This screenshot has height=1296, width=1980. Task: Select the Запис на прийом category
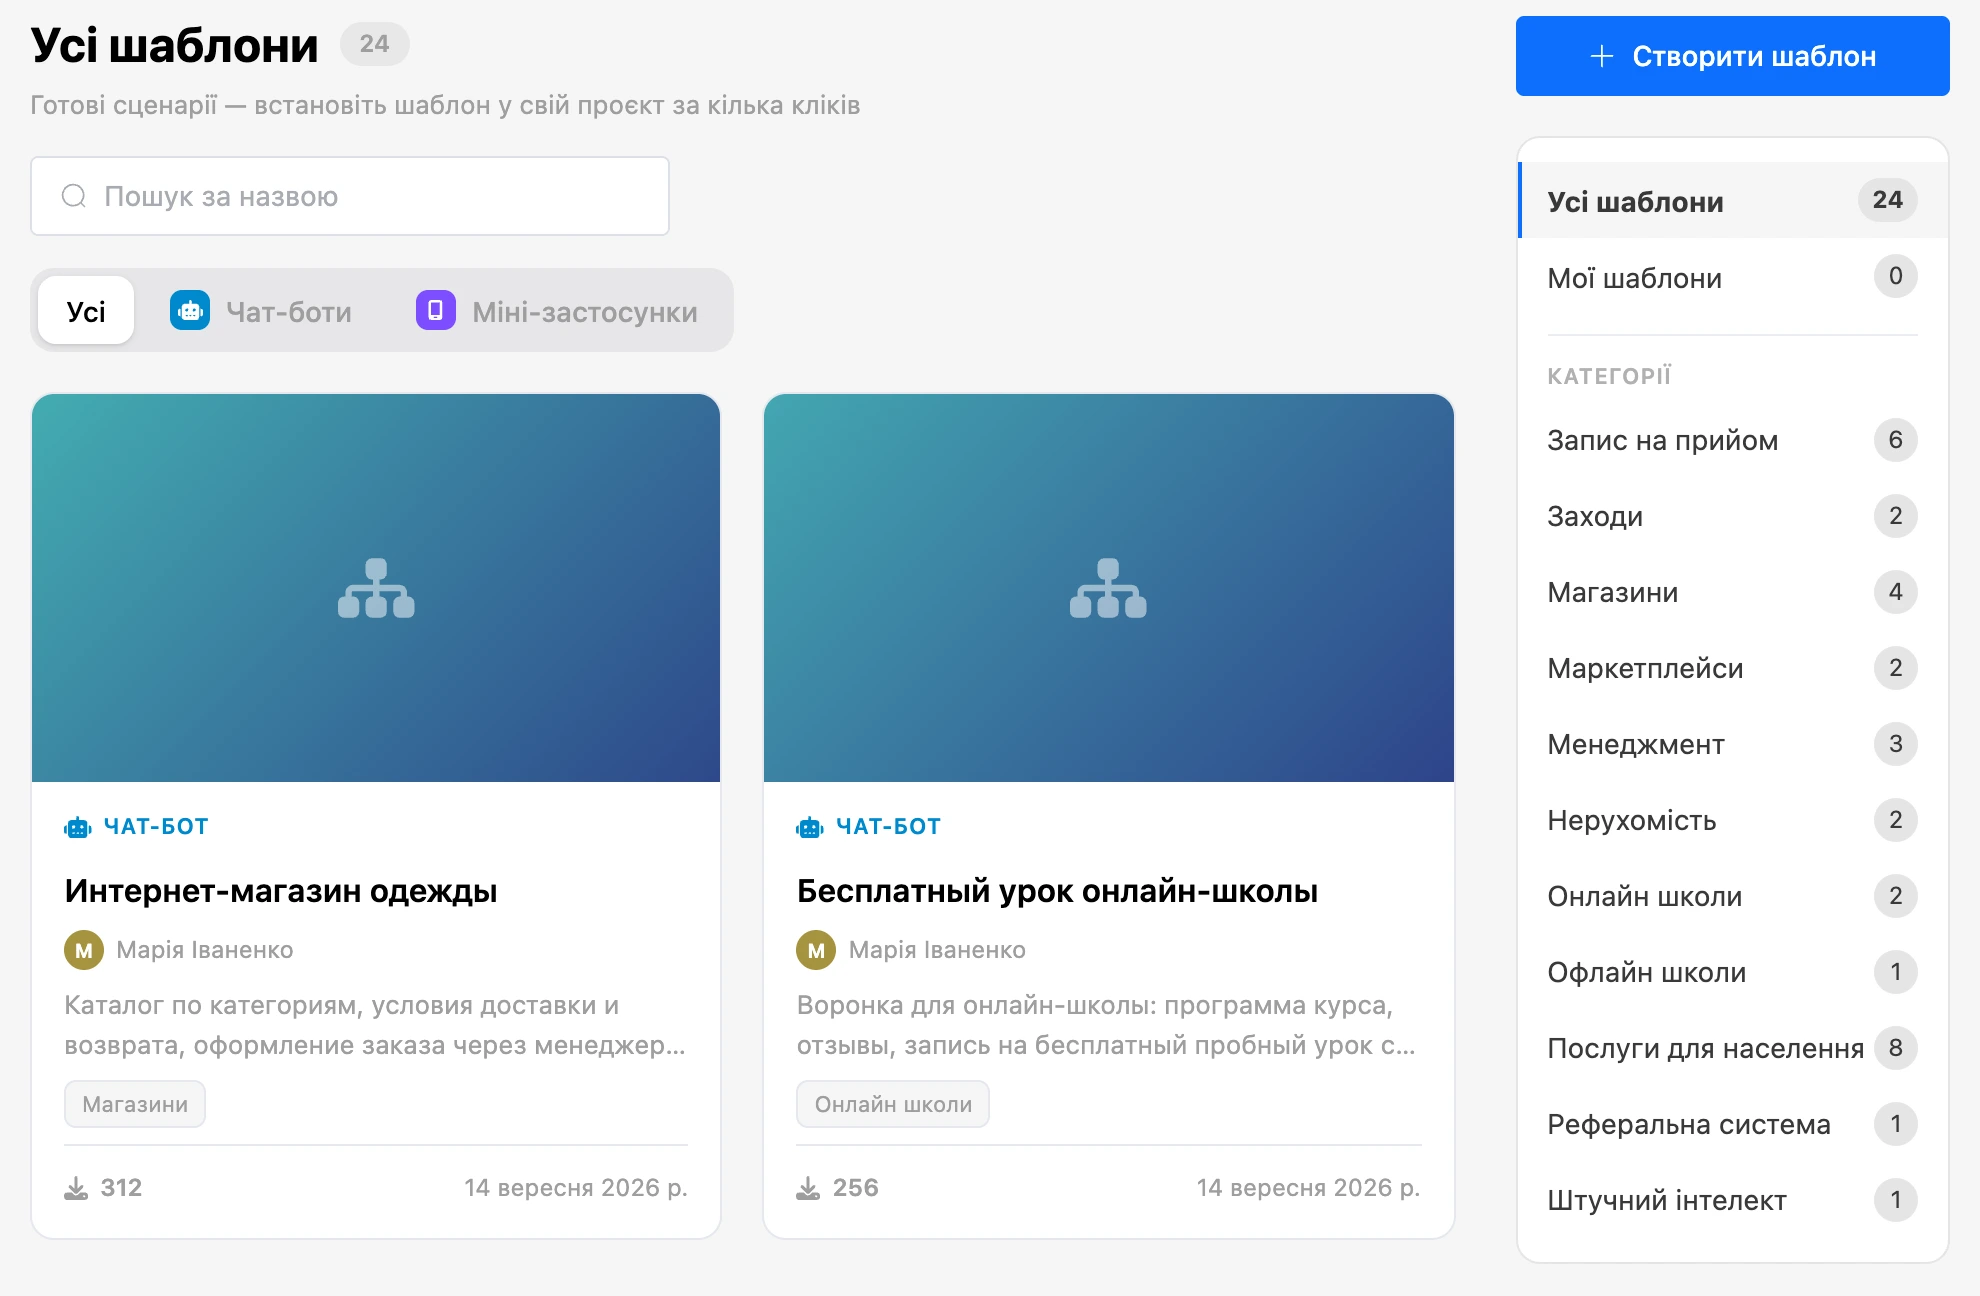point(1733,440)
